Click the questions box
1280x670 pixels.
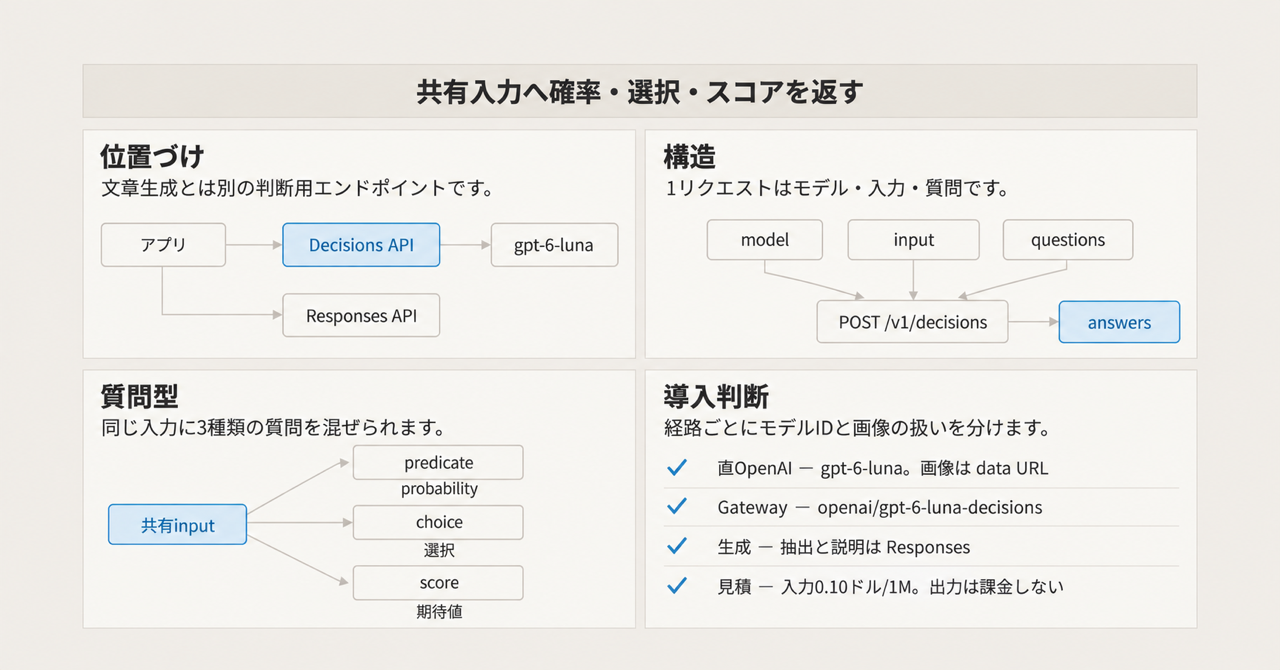point(1068,240)
